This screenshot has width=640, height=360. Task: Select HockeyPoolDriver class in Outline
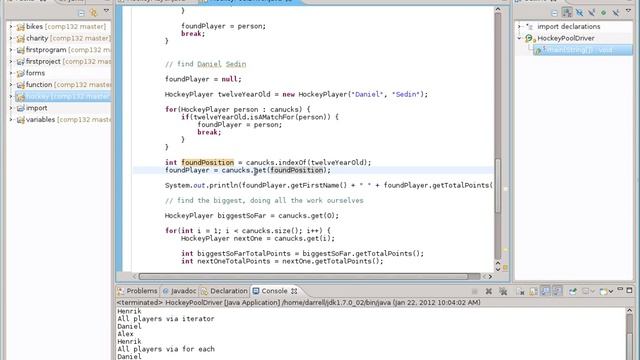[x=565, y=38]
